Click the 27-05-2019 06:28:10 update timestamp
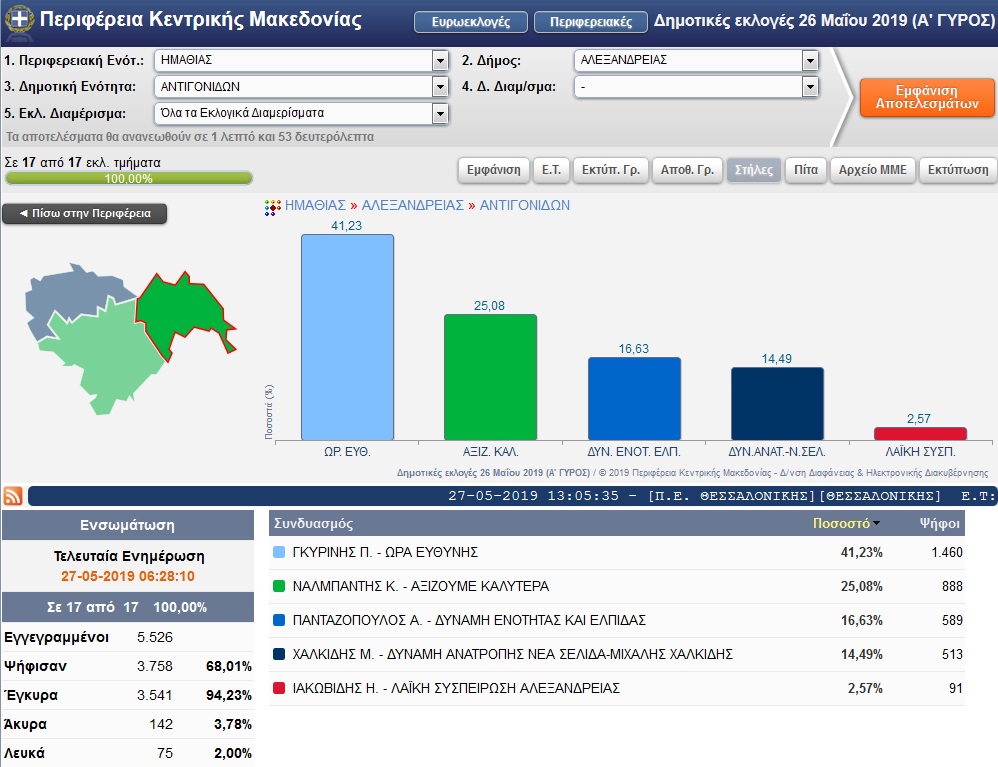The width and height of the screenshot is (998, 767). 128,576
